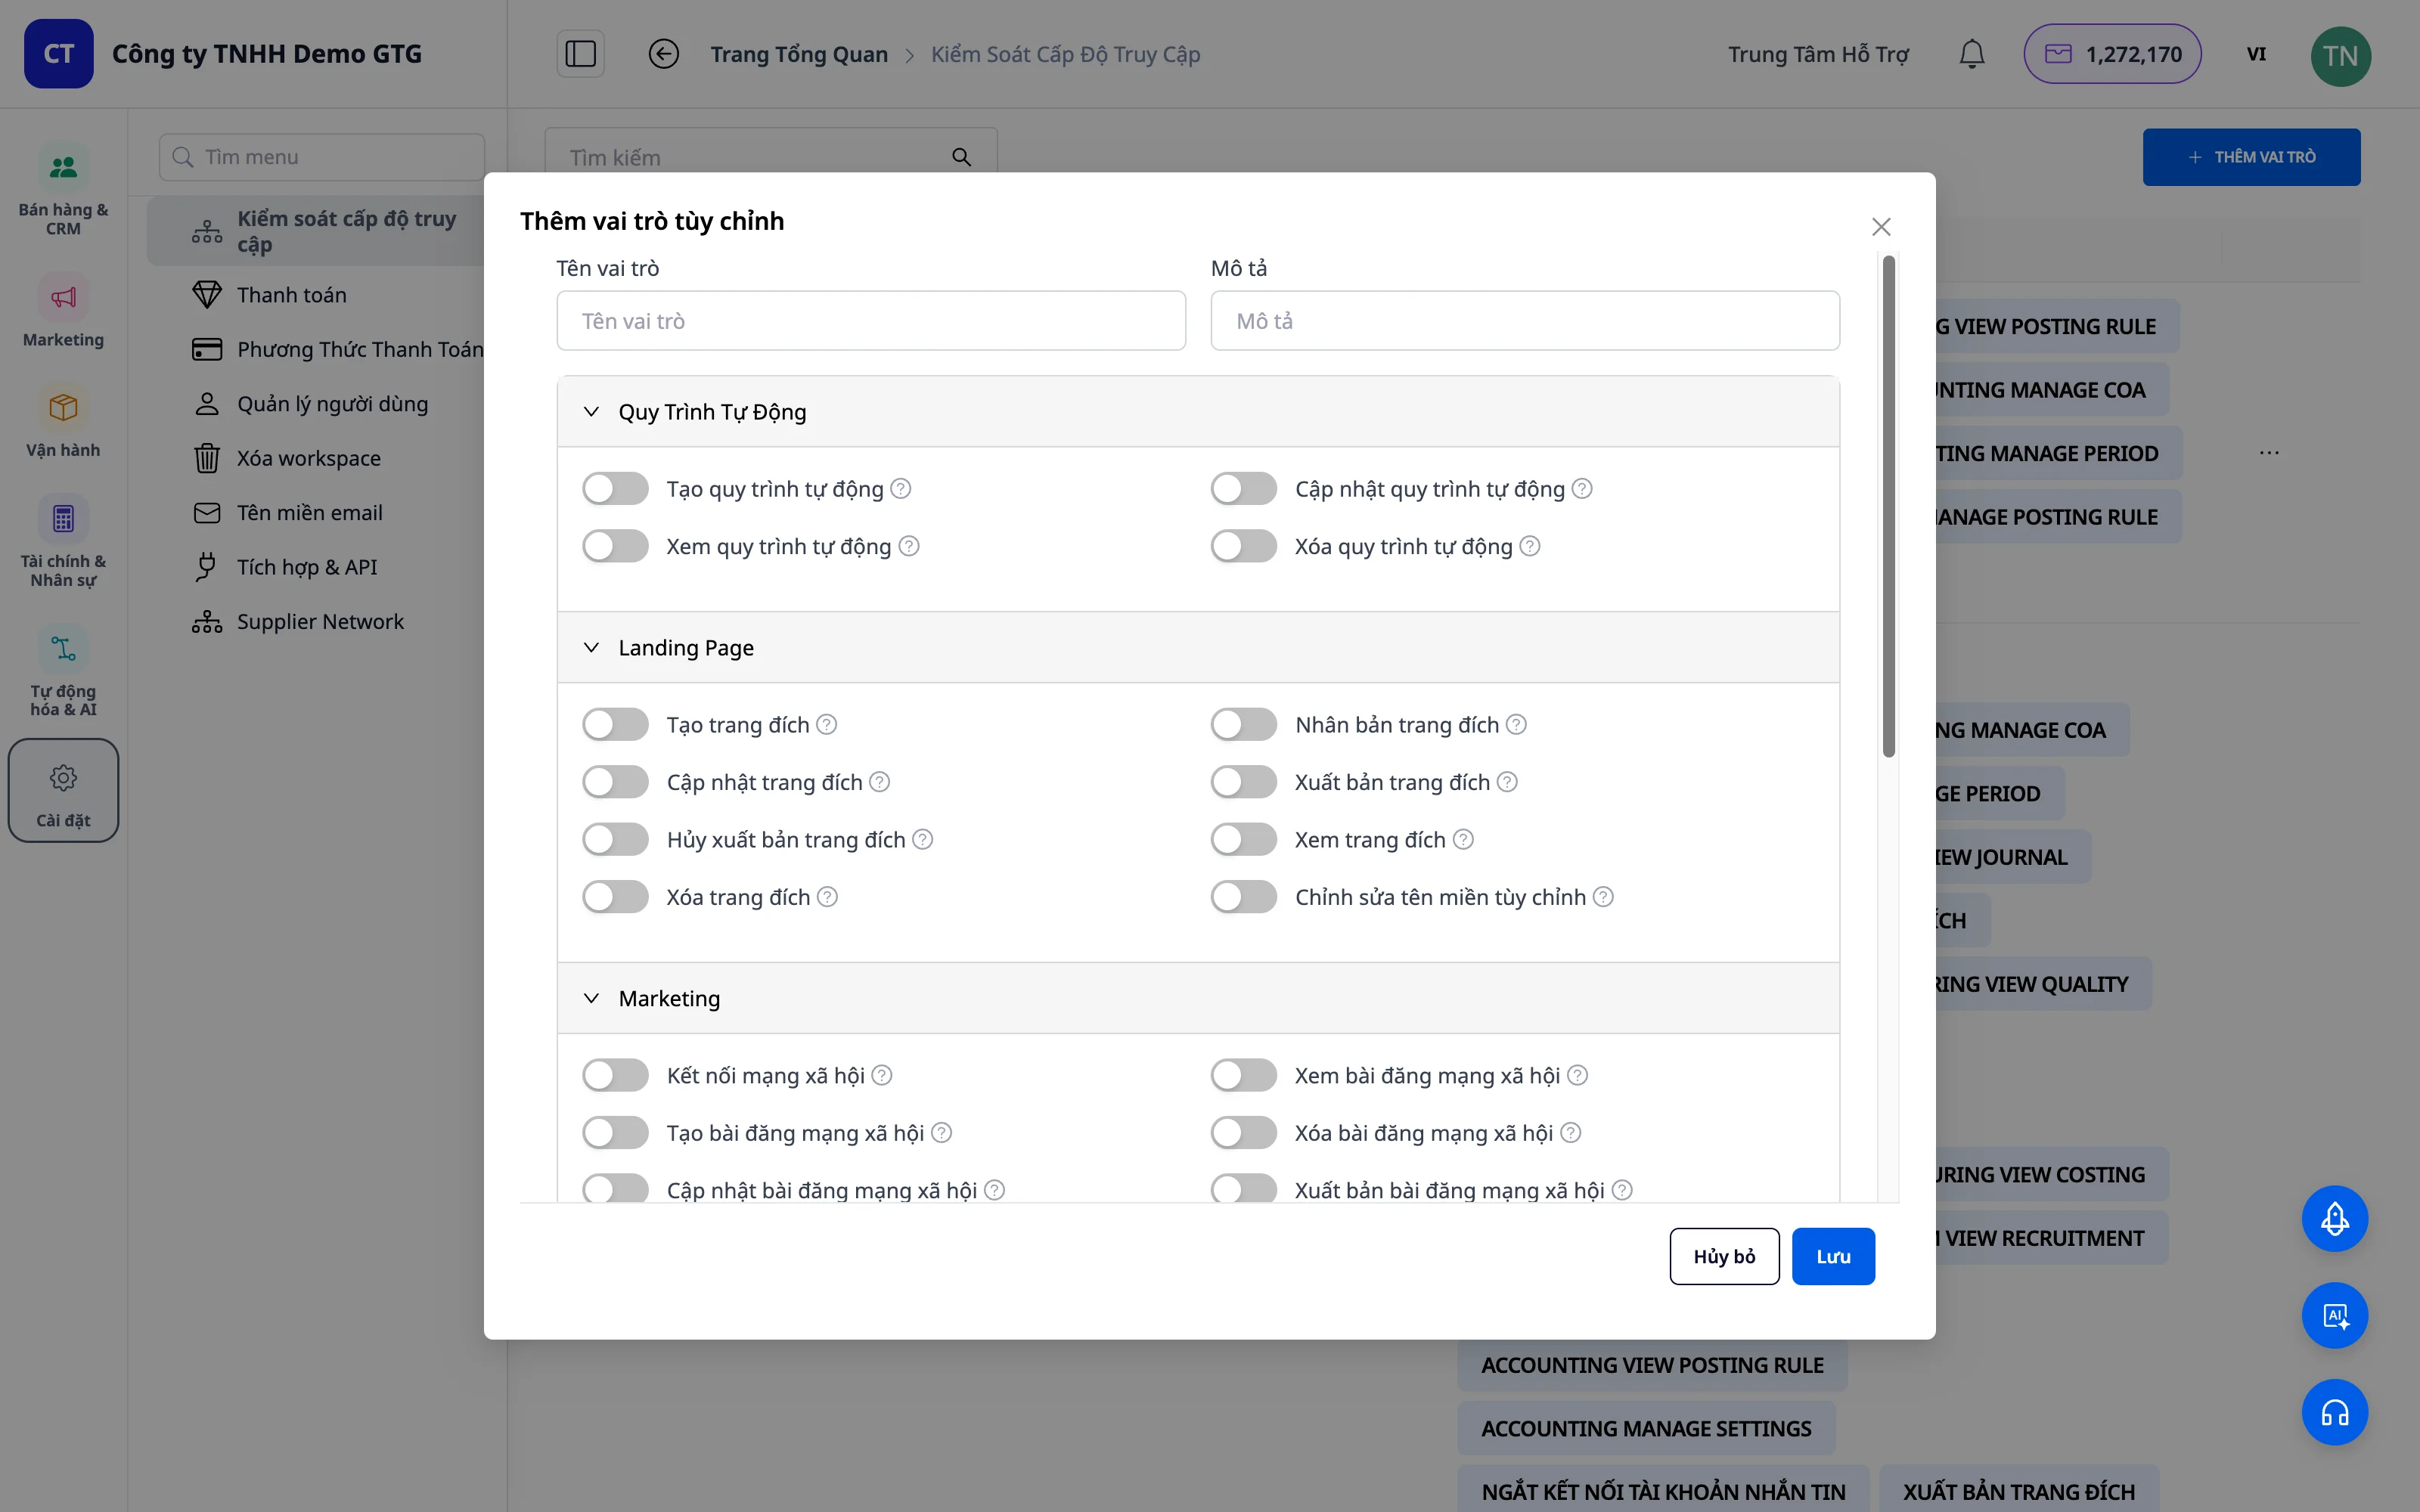Toggle the sidebar panel icon
This screenshot has height=1512, width=2420.
pyautogui.click(x=580, y=54)
